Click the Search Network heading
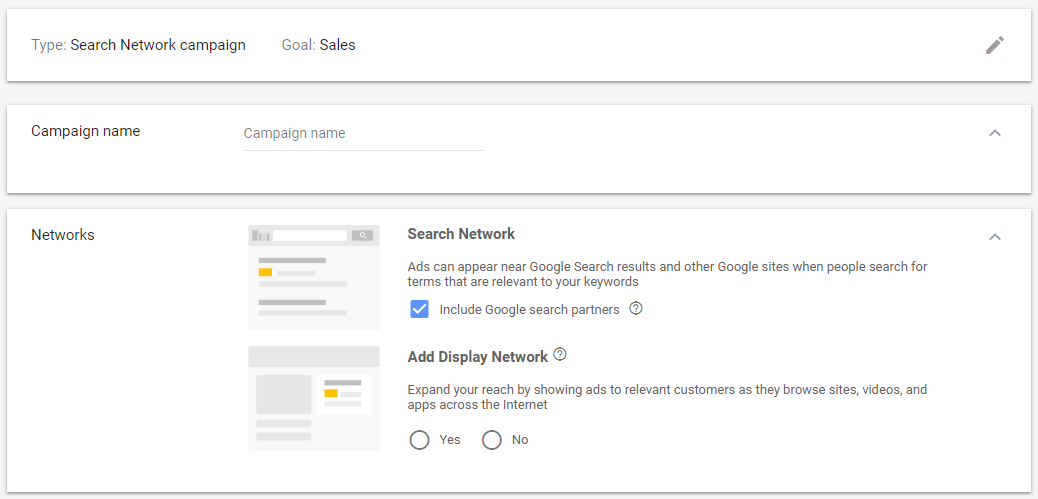 (461, 234)
